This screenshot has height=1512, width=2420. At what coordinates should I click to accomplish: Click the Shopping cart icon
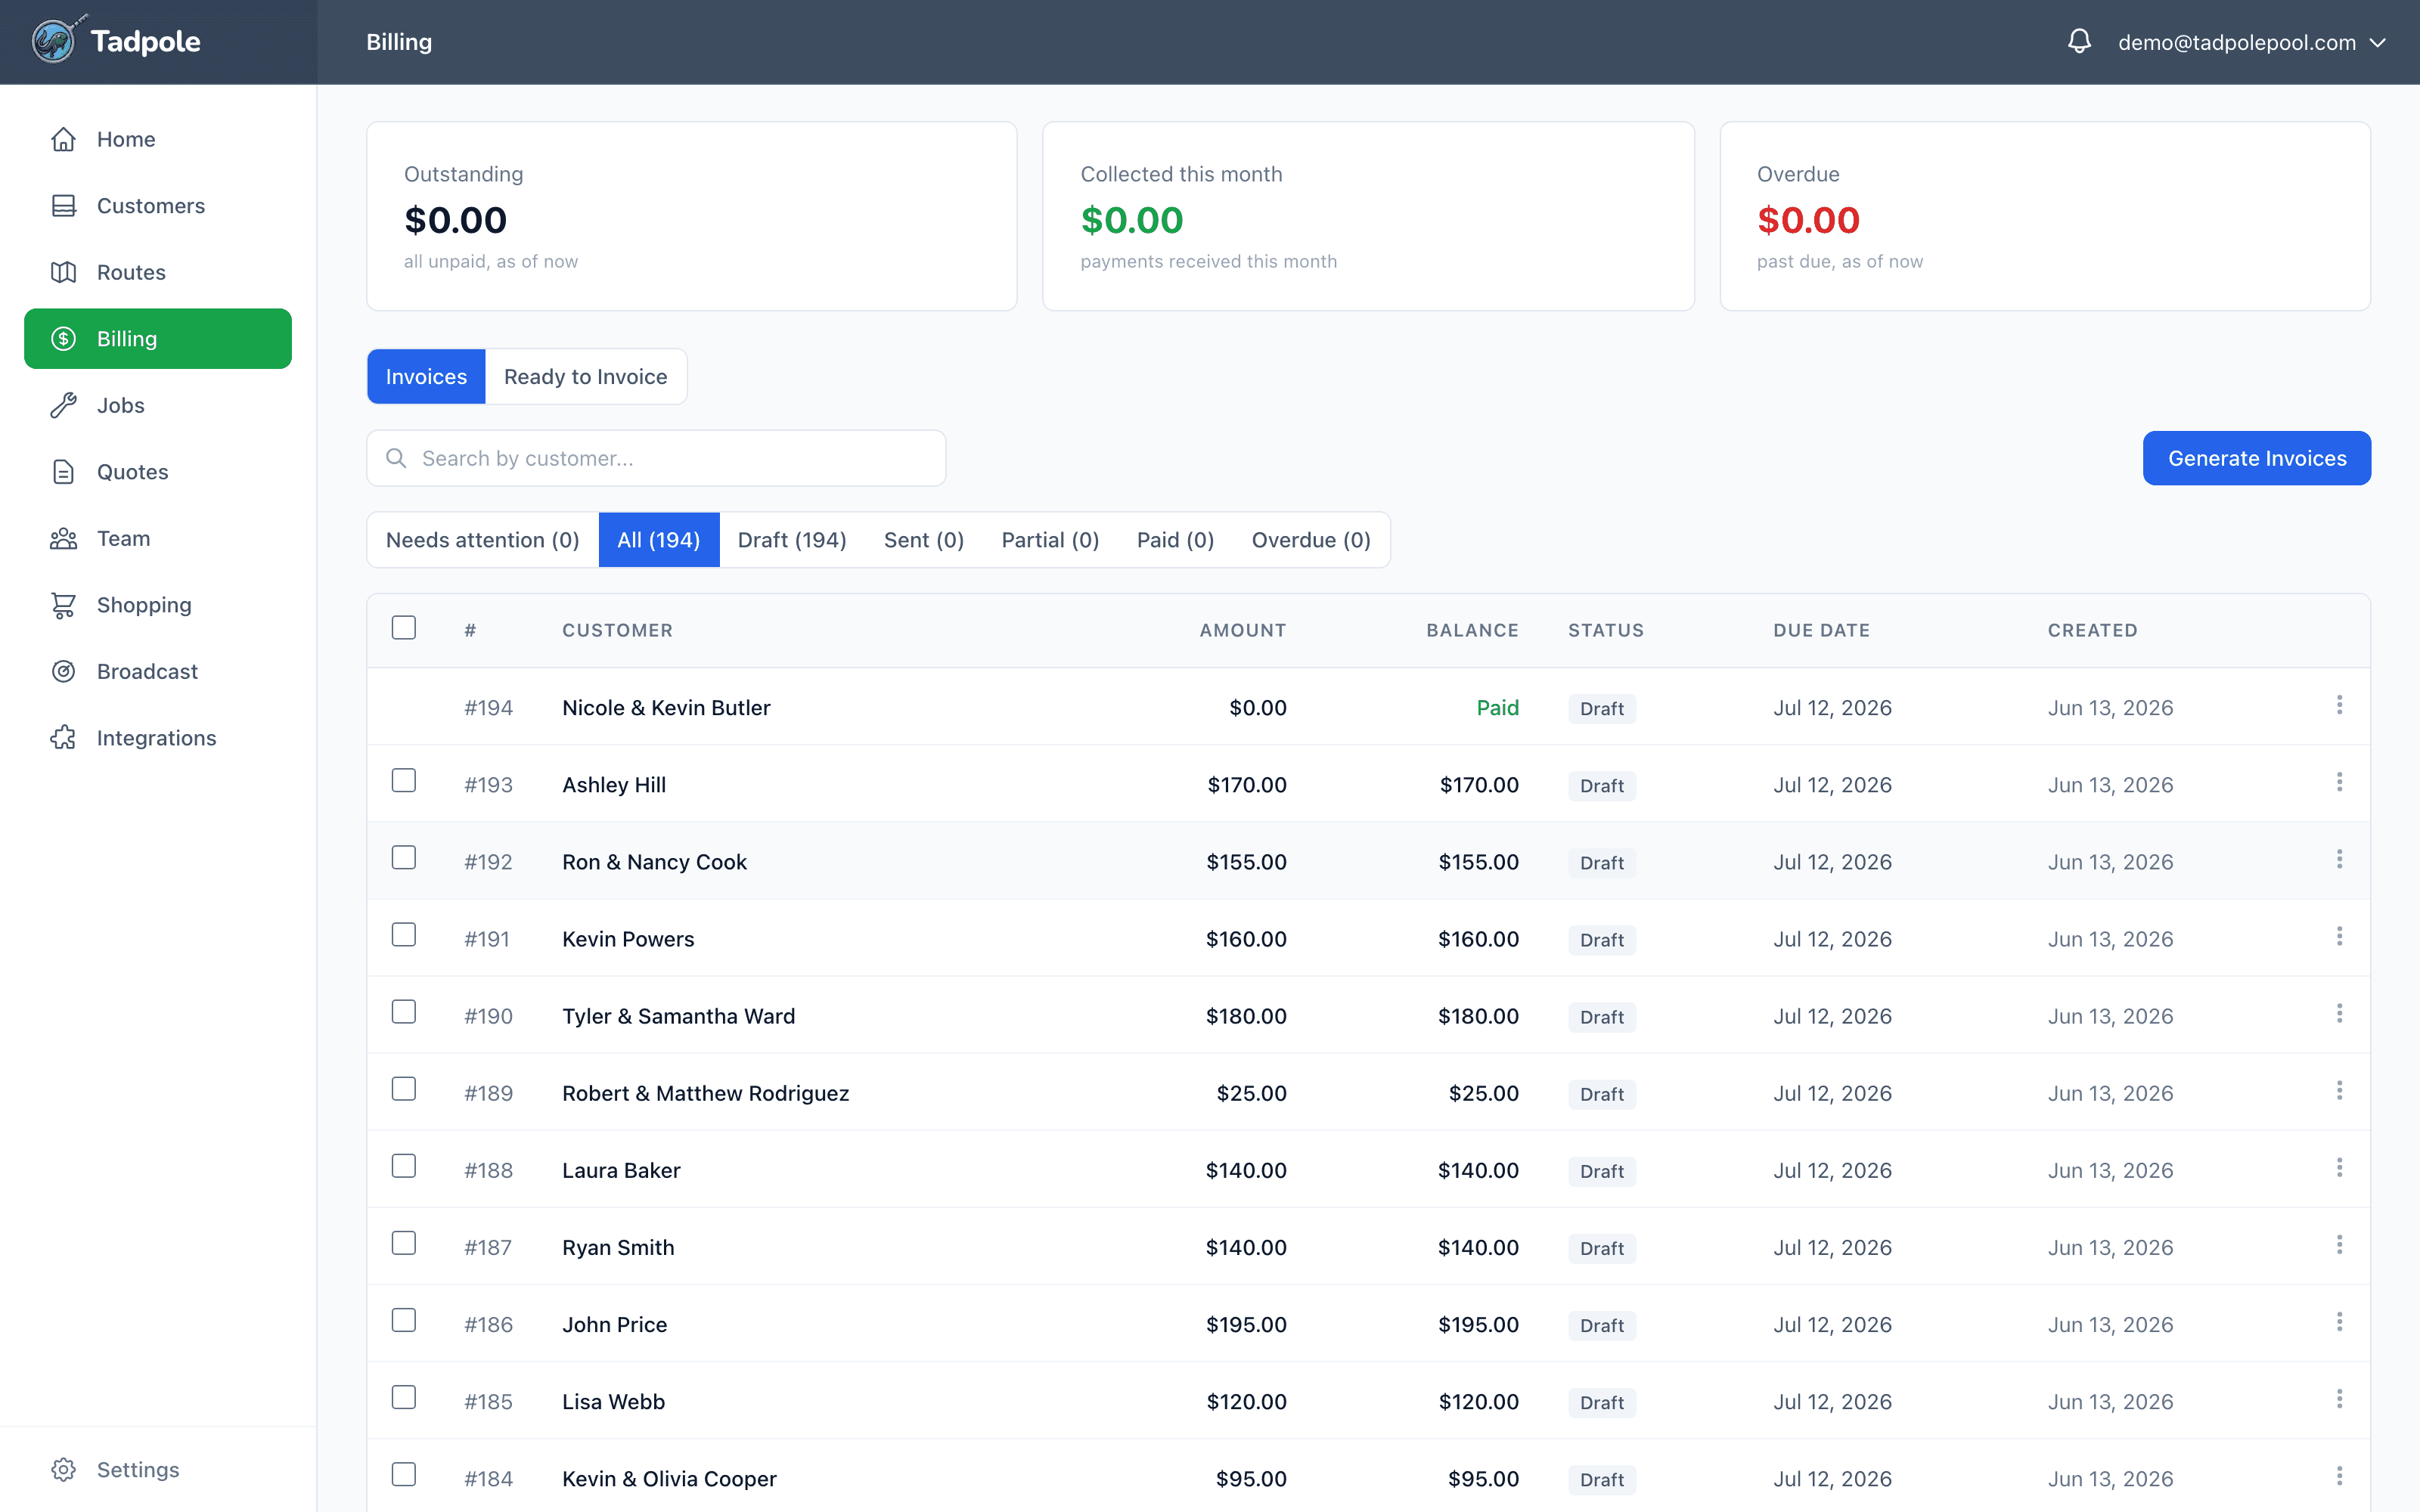click(x=63, y=605)
